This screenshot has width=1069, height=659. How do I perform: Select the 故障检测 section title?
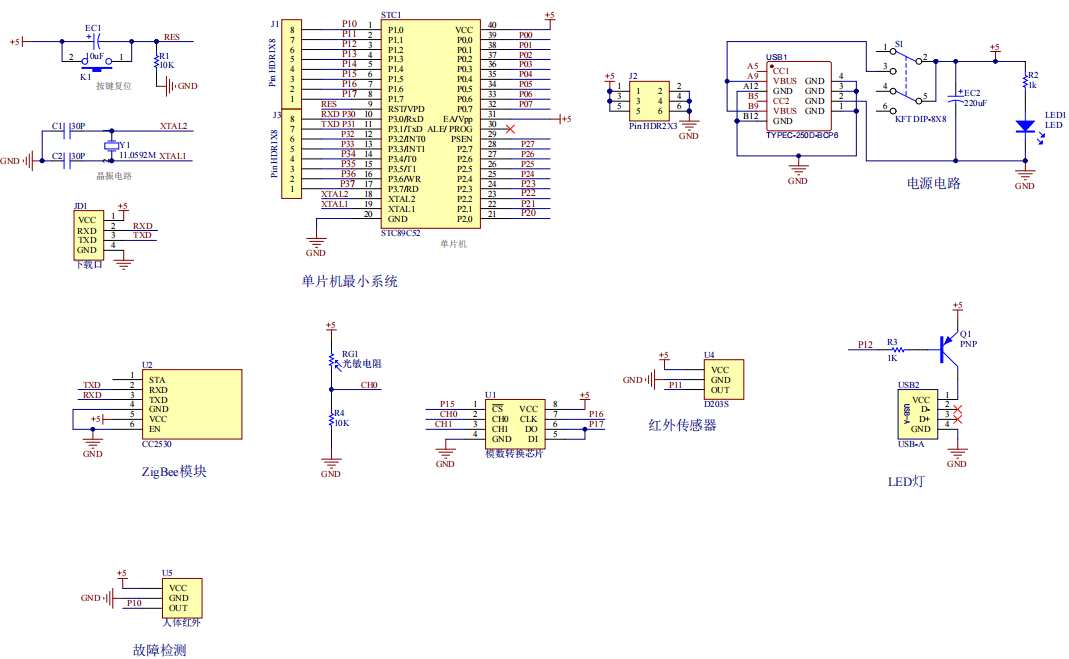pos(160,650)
